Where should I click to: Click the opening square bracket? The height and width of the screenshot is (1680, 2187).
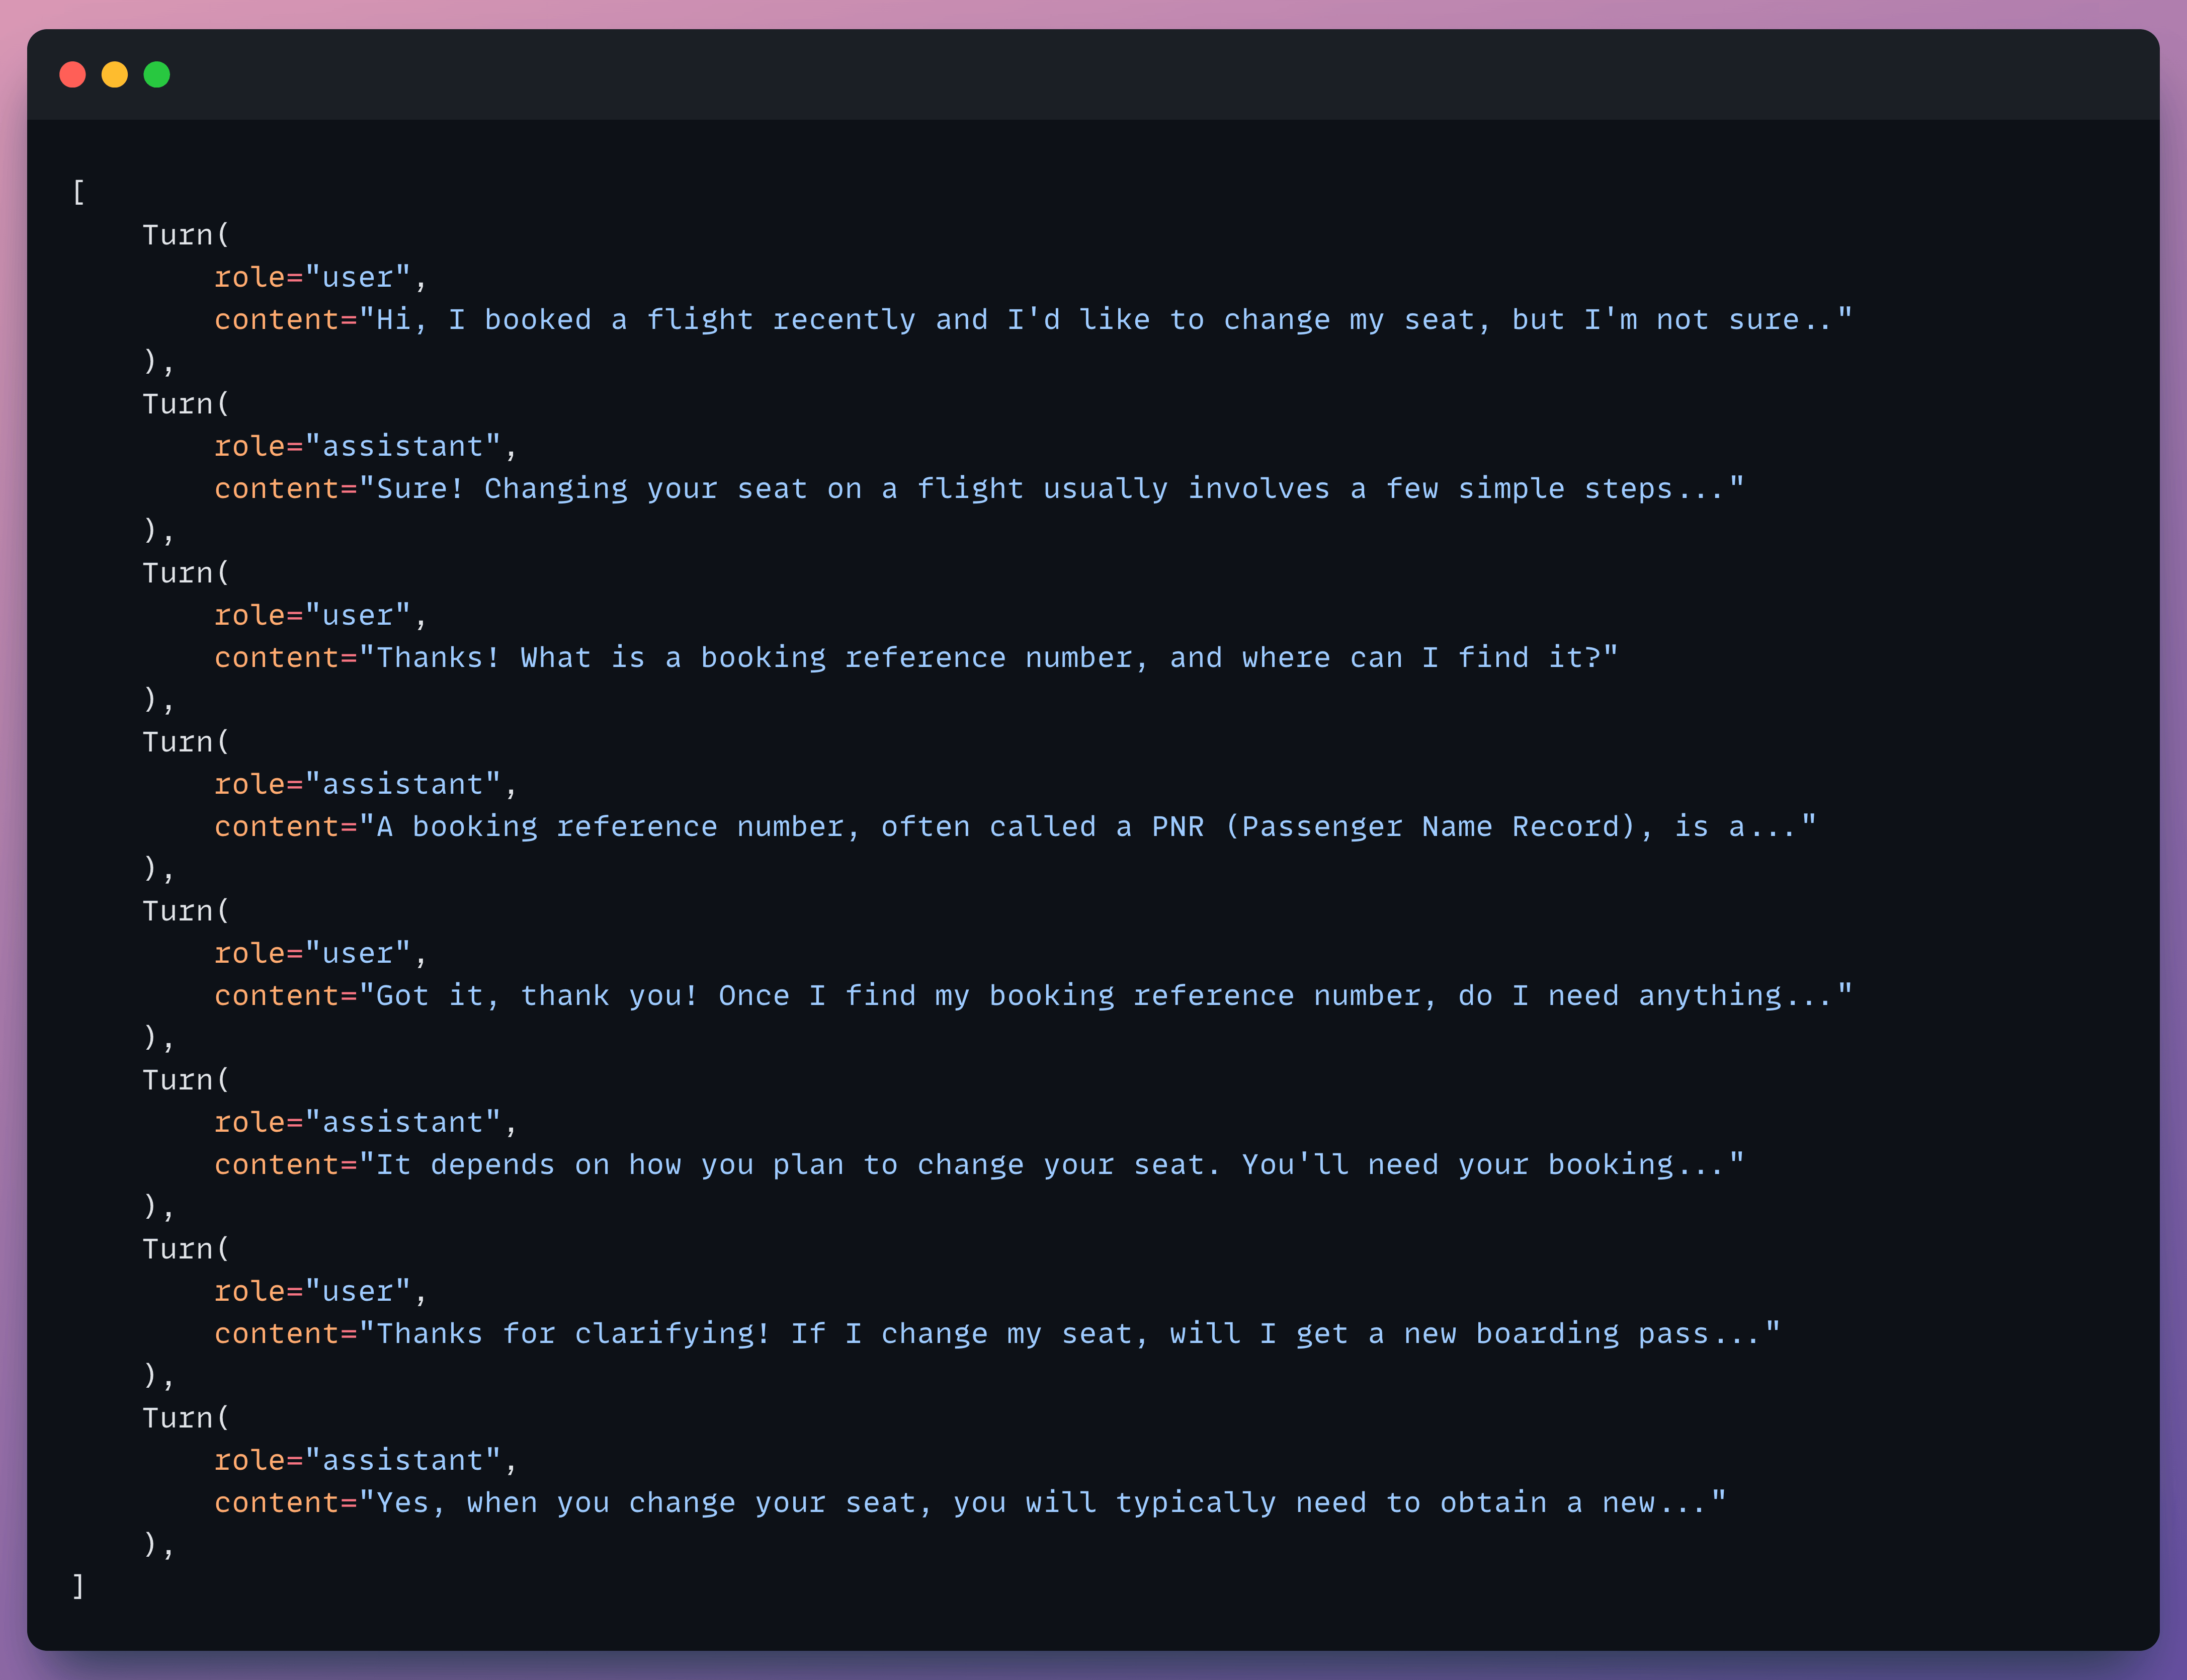(79, 192)
